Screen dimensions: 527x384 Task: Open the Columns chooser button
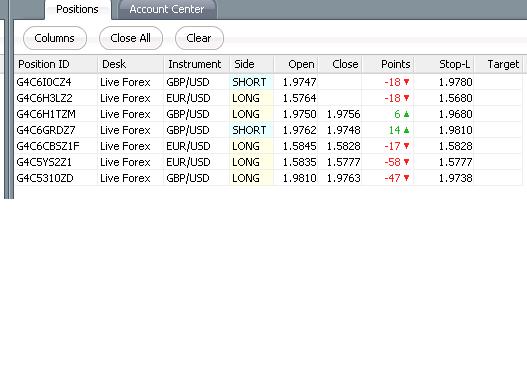coord(55,38)
